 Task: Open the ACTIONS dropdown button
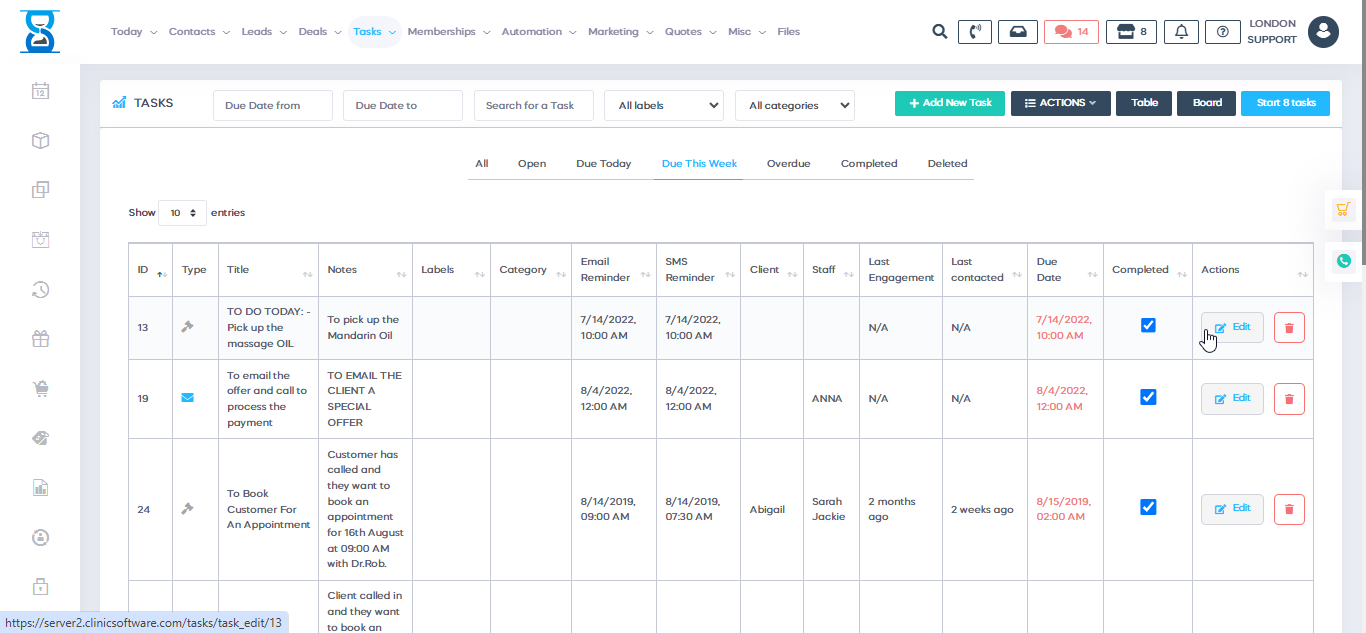point(1060,103)
